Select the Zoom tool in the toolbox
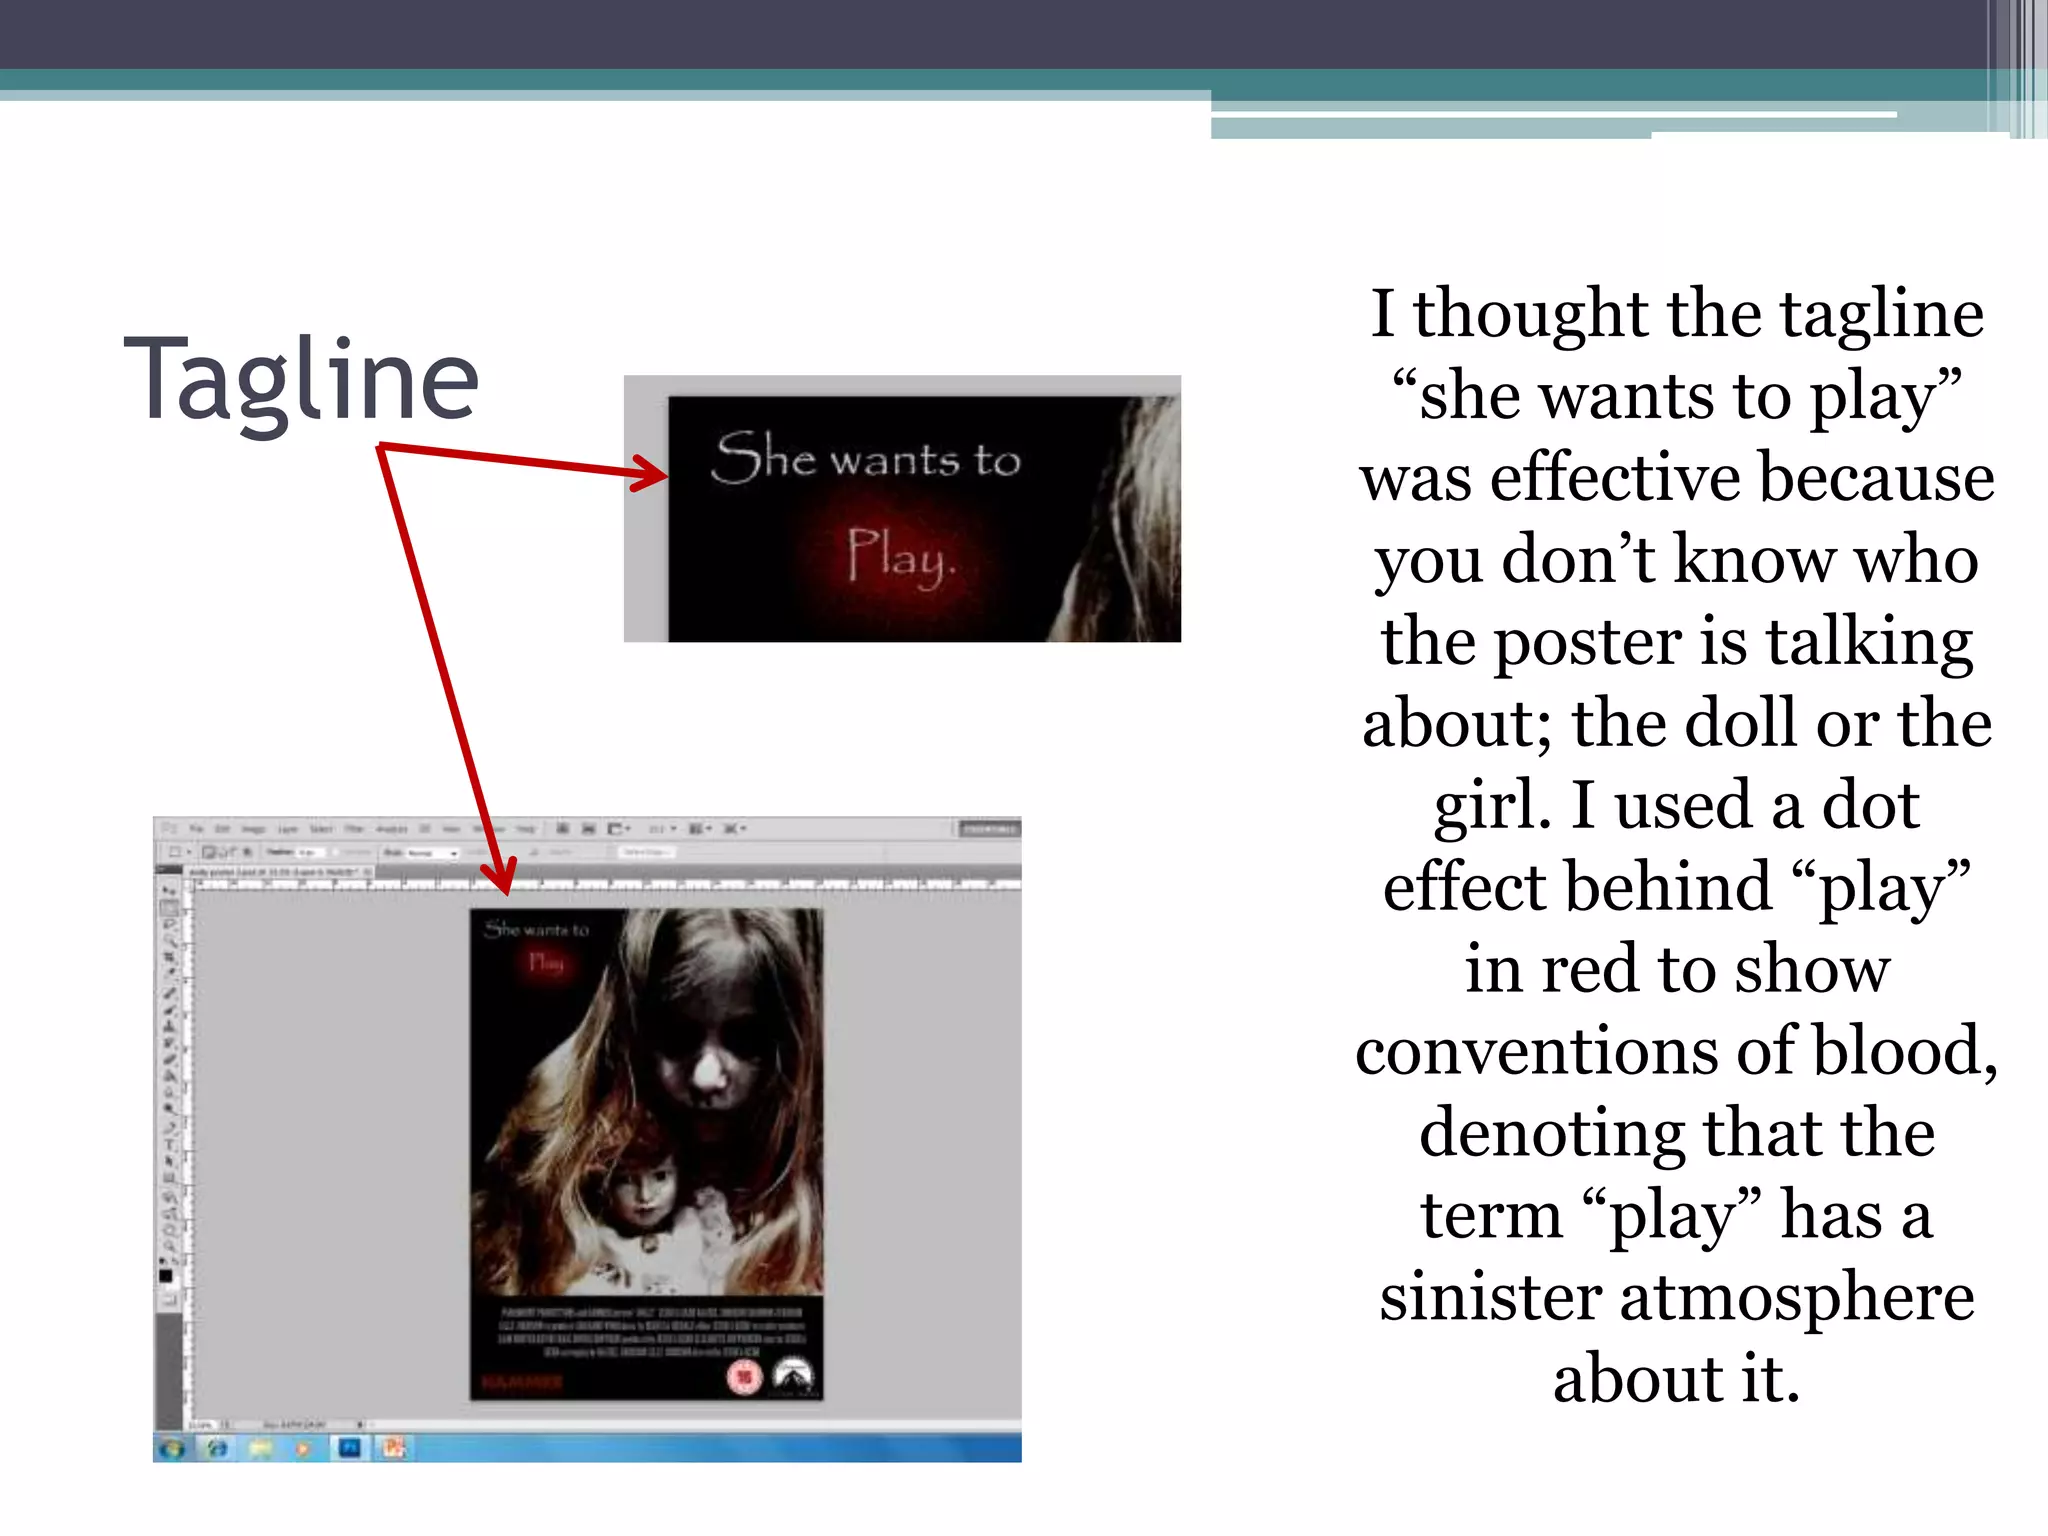This screenshot has height=1536, width=2048. tap(169, 1246)
